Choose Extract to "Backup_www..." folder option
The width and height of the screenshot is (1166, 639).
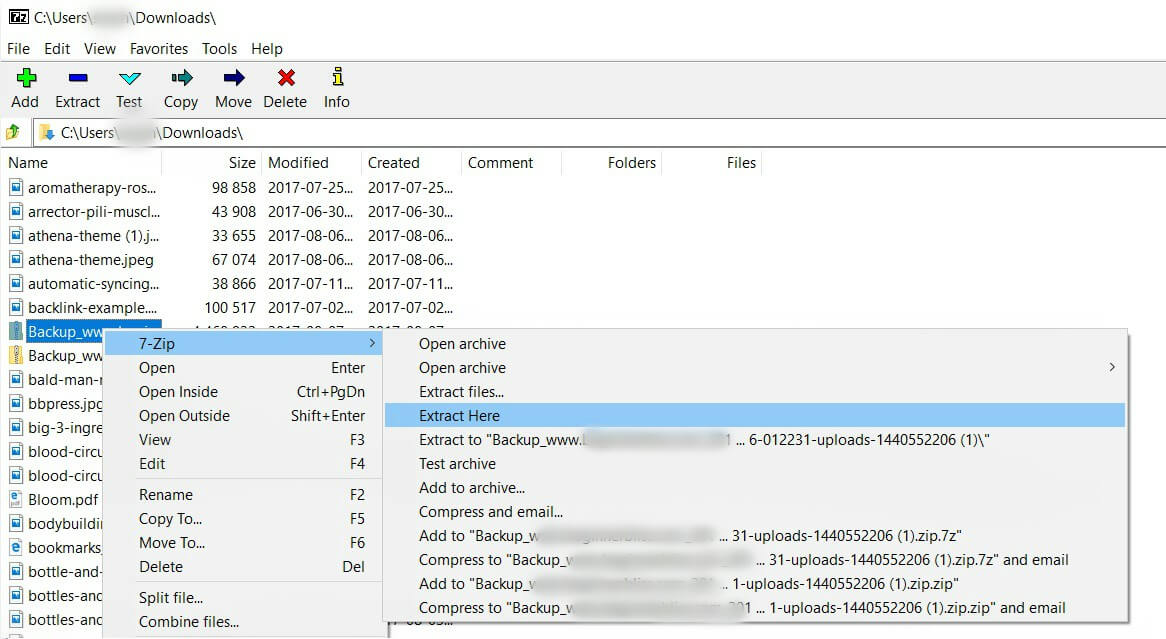(755, 440)
